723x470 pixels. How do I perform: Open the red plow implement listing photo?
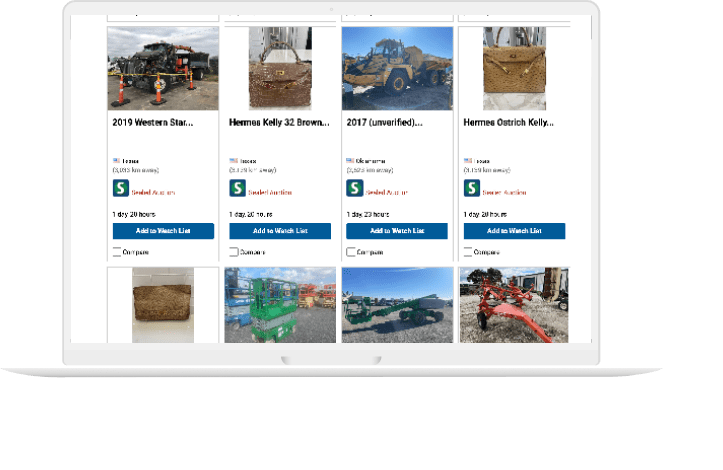coord(514,305)
